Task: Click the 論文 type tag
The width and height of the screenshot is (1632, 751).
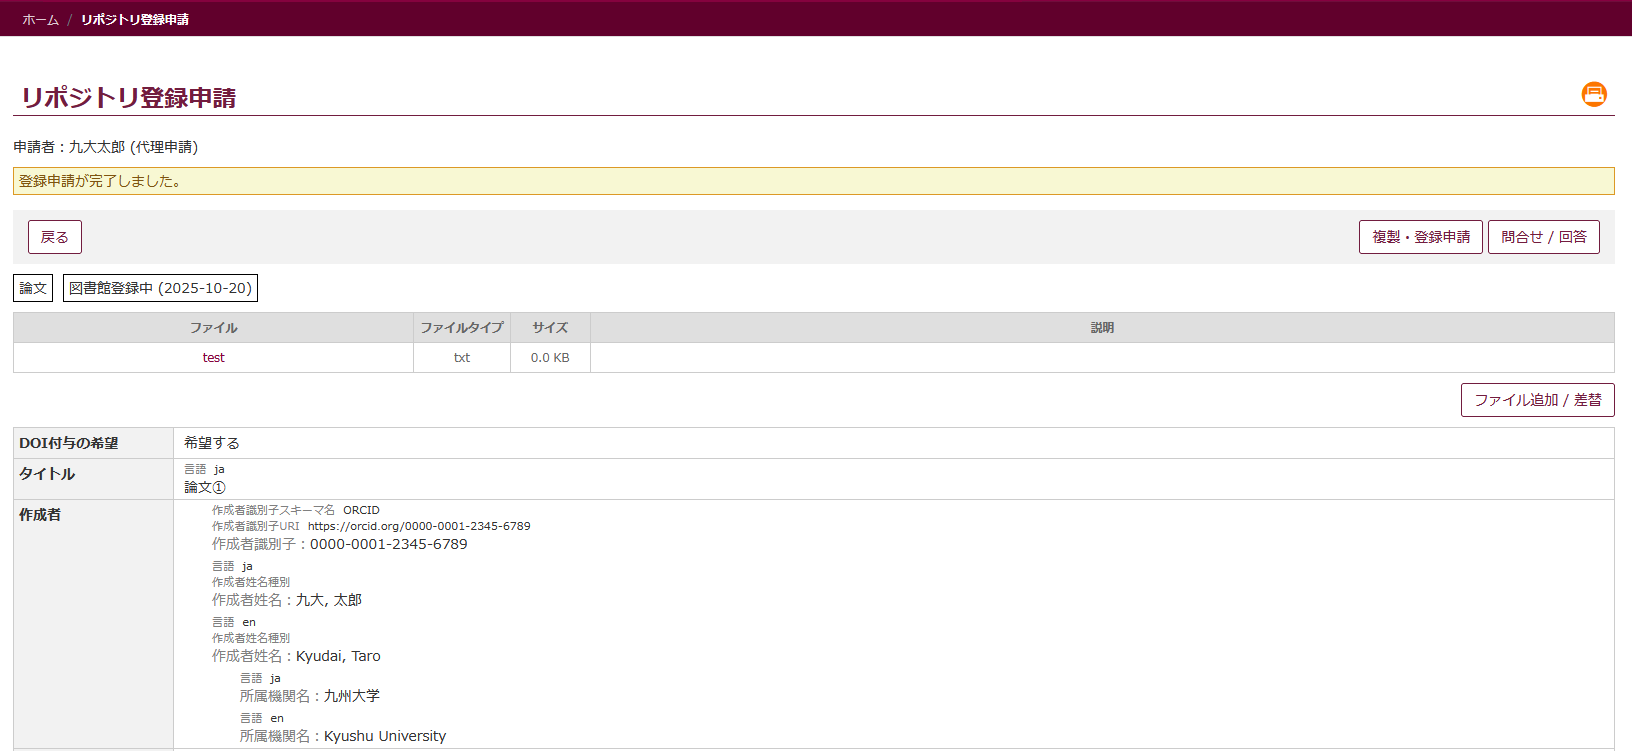Action: click(x=33, y=288)
